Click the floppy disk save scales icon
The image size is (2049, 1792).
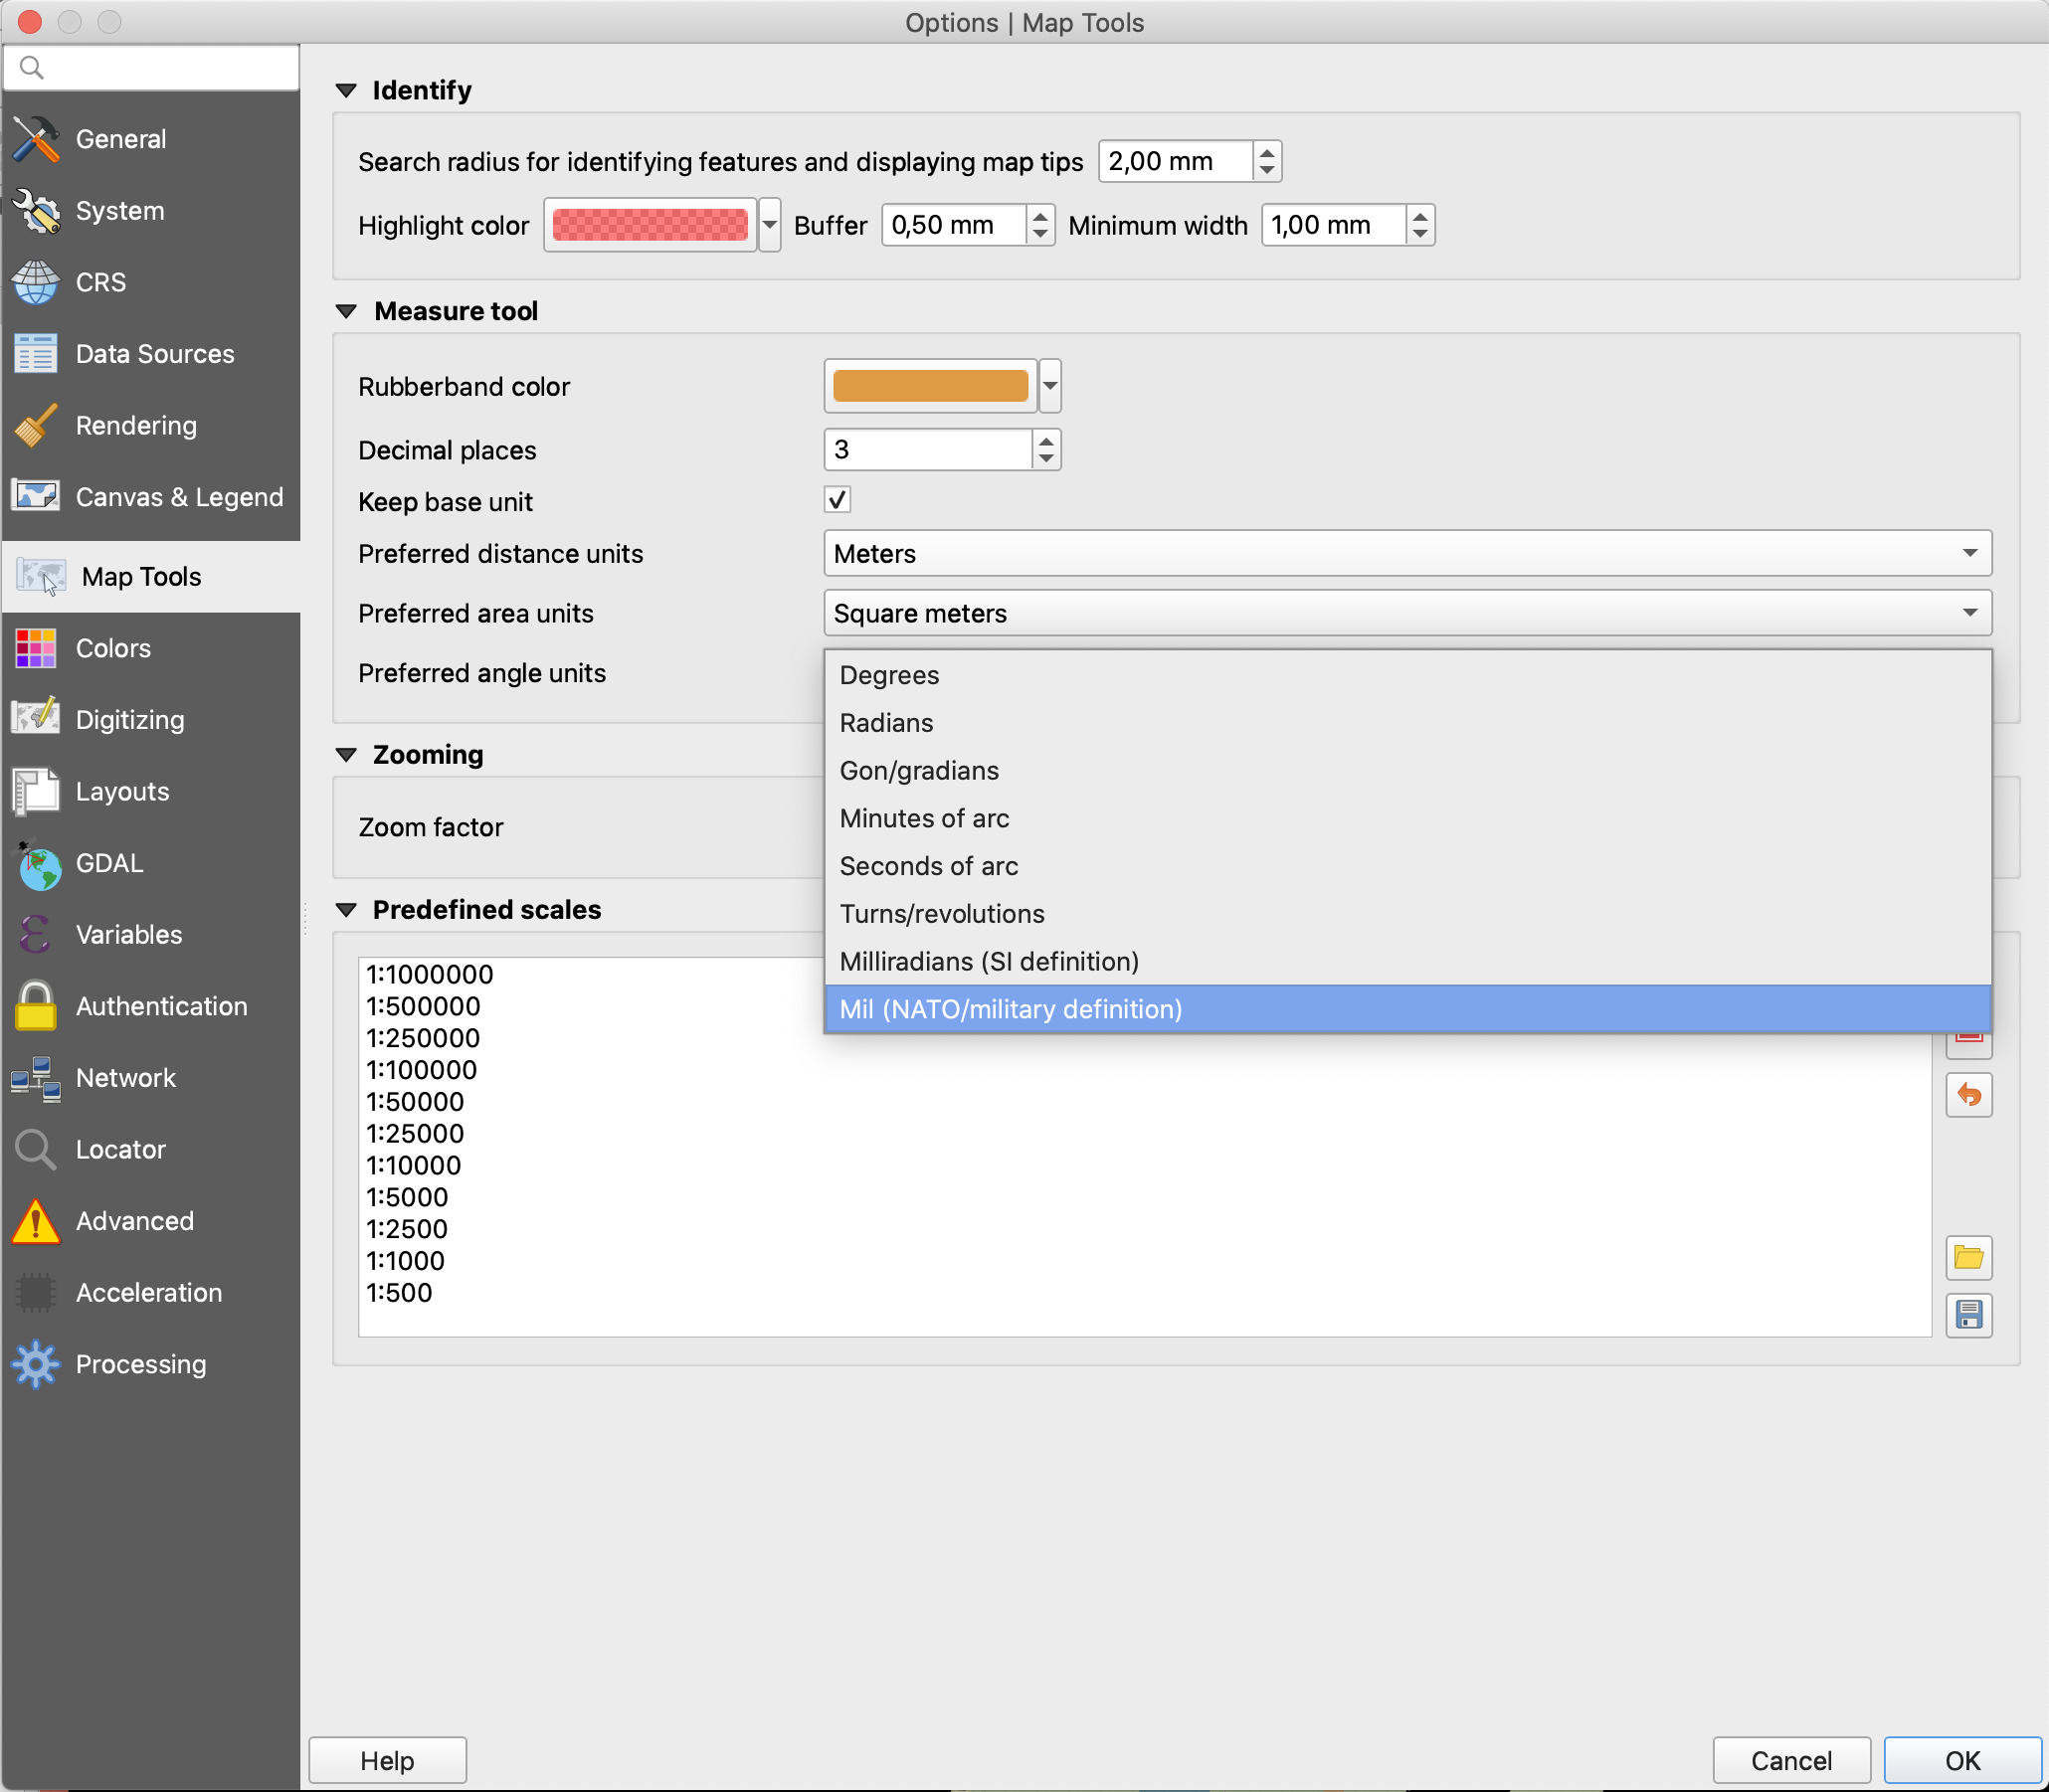1968,1314
